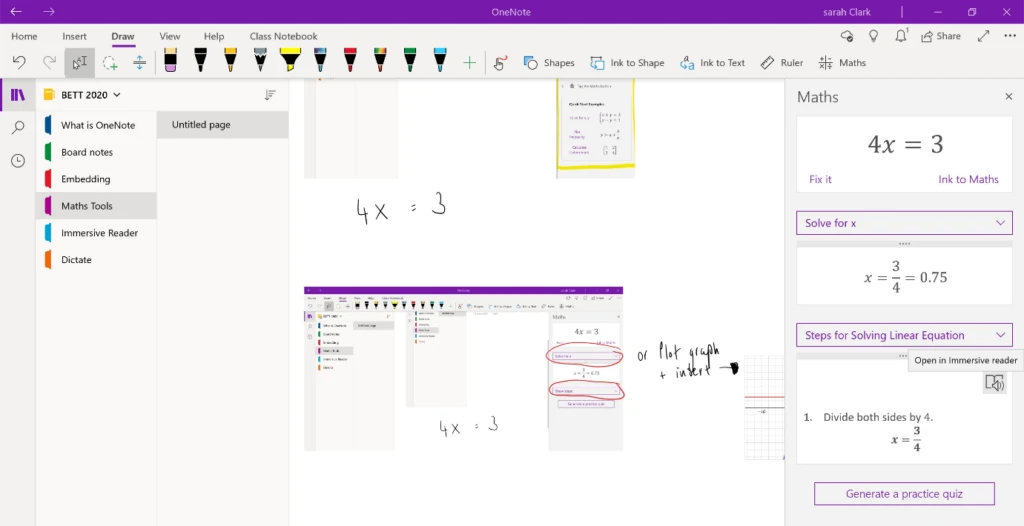Viewport: 1024px width, 526px height.
Task: Toggle the Maths pane button
Action: [x=842, y=62]
